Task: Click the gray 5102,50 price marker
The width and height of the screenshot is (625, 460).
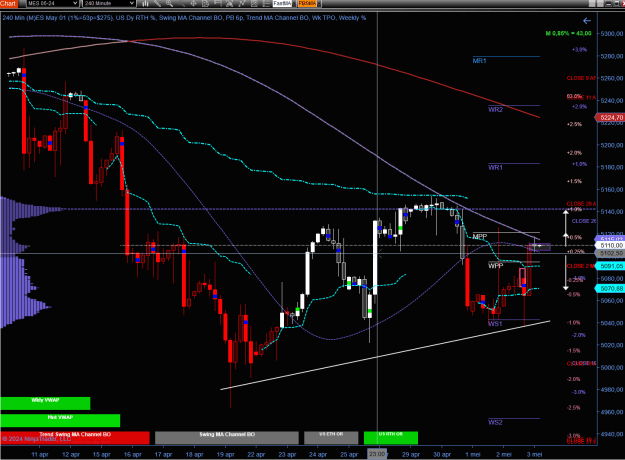Action: tap(610, 253)
